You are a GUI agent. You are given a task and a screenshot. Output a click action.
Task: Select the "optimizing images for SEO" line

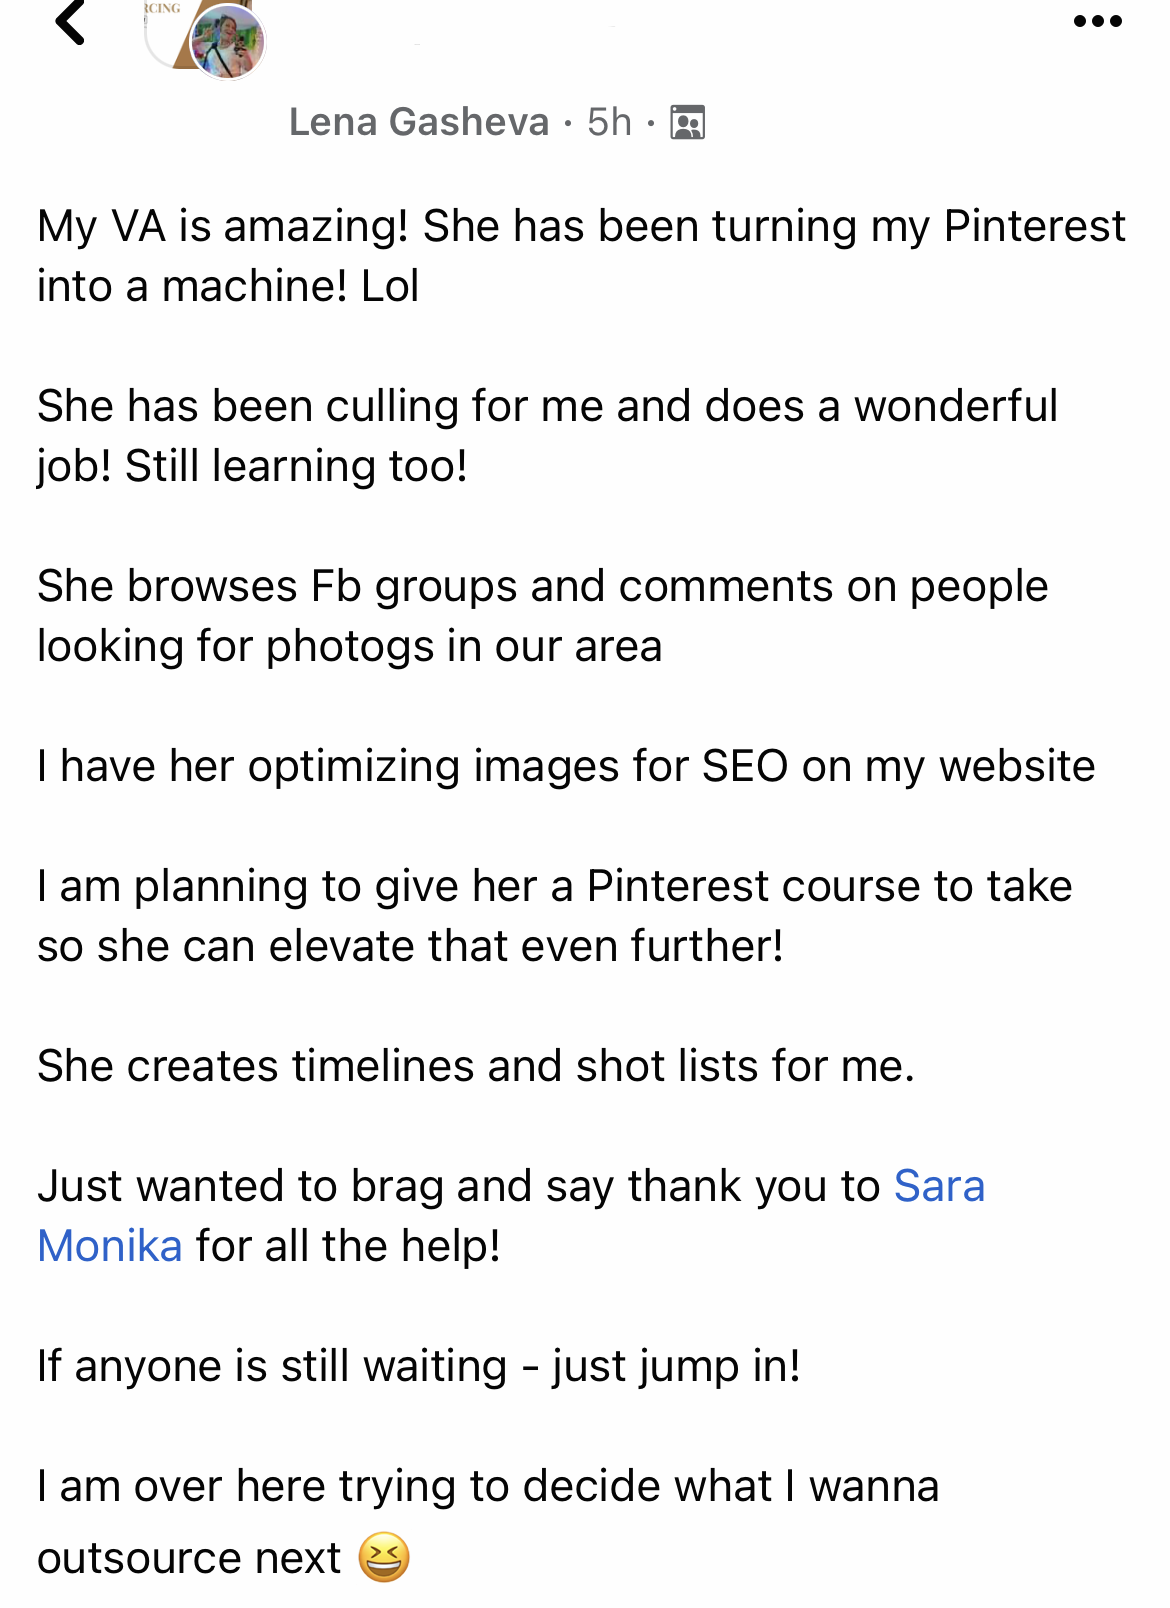pyautogui.click(x=566, y=766)
